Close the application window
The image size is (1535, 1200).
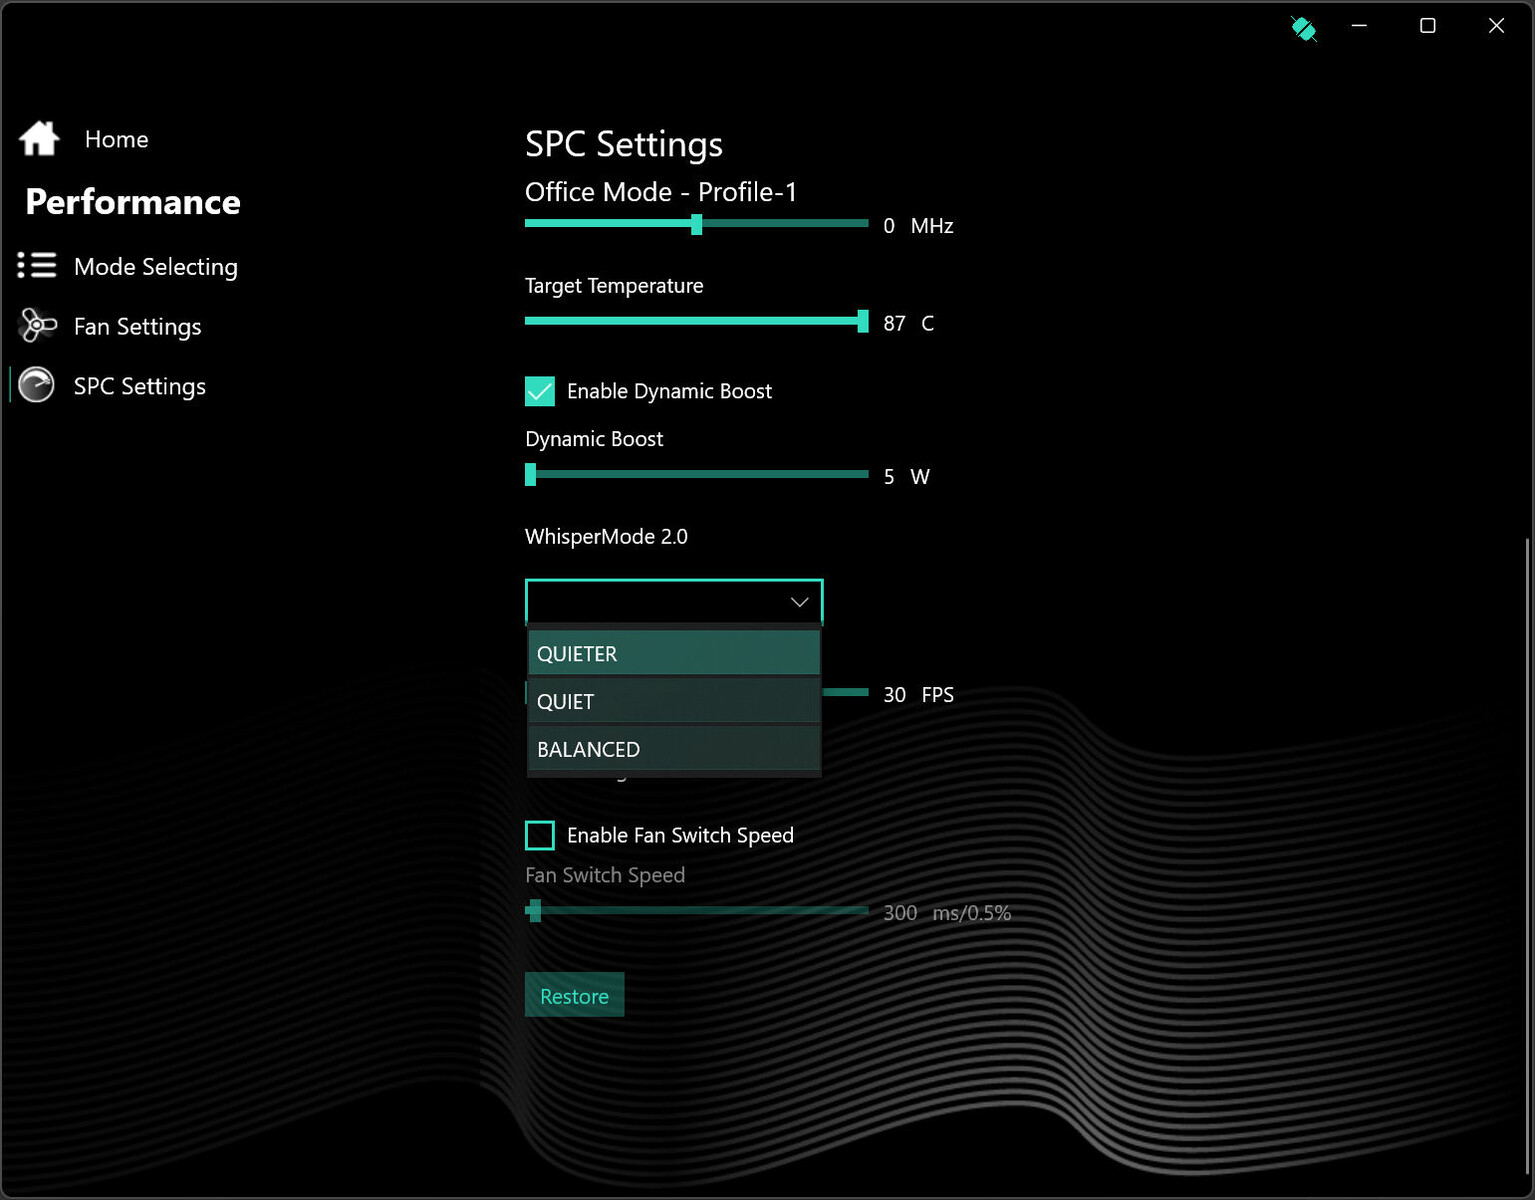(1496, 26)
